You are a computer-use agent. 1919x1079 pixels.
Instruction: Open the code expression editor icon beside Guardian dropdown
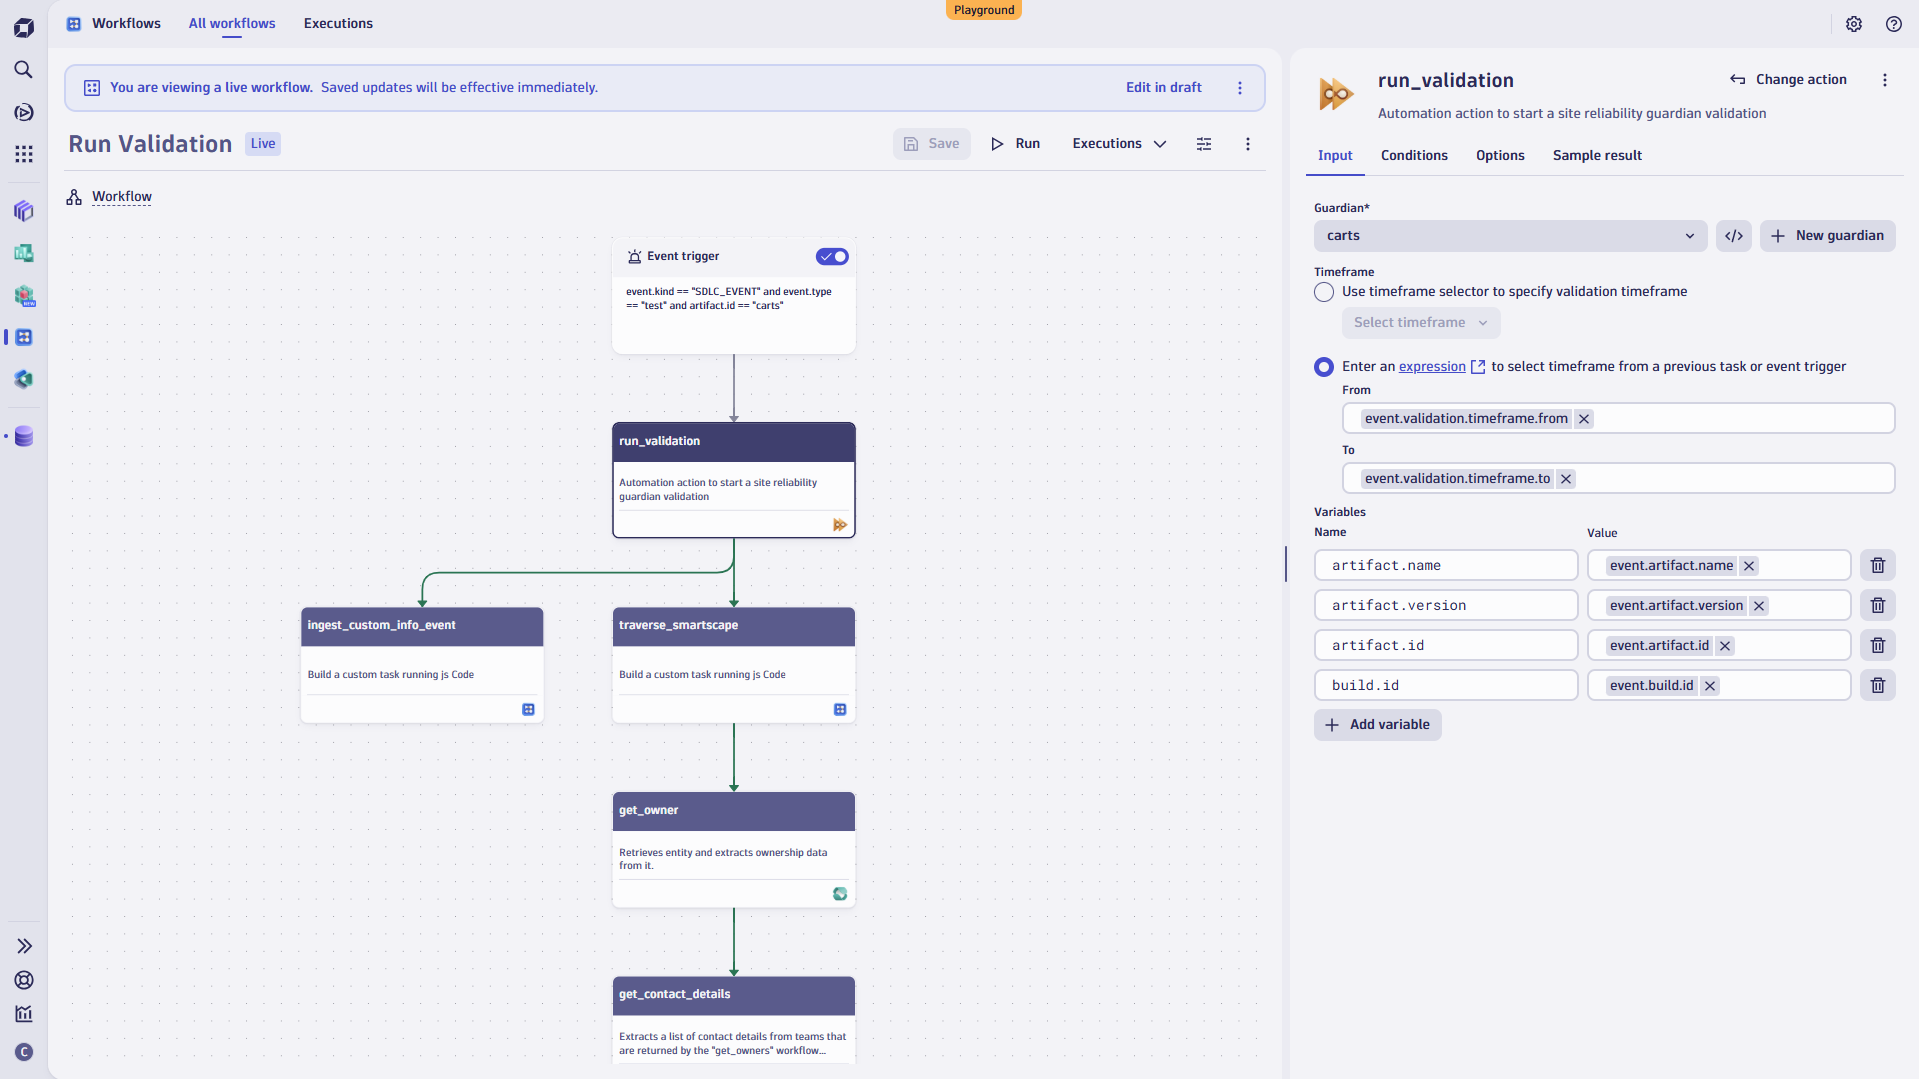point(1734,235)
